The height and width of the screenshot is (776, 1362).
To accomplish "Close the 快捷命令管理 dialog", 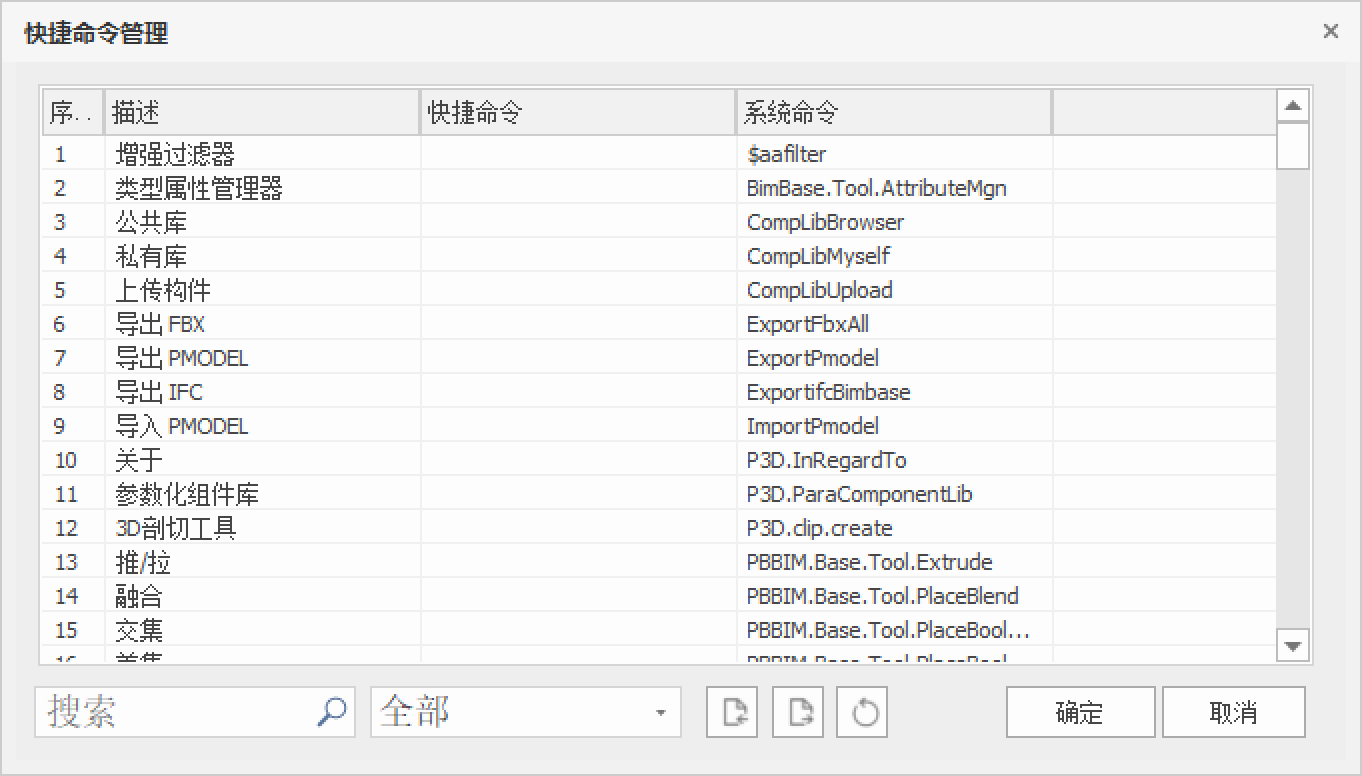I will coord(1330,32).
